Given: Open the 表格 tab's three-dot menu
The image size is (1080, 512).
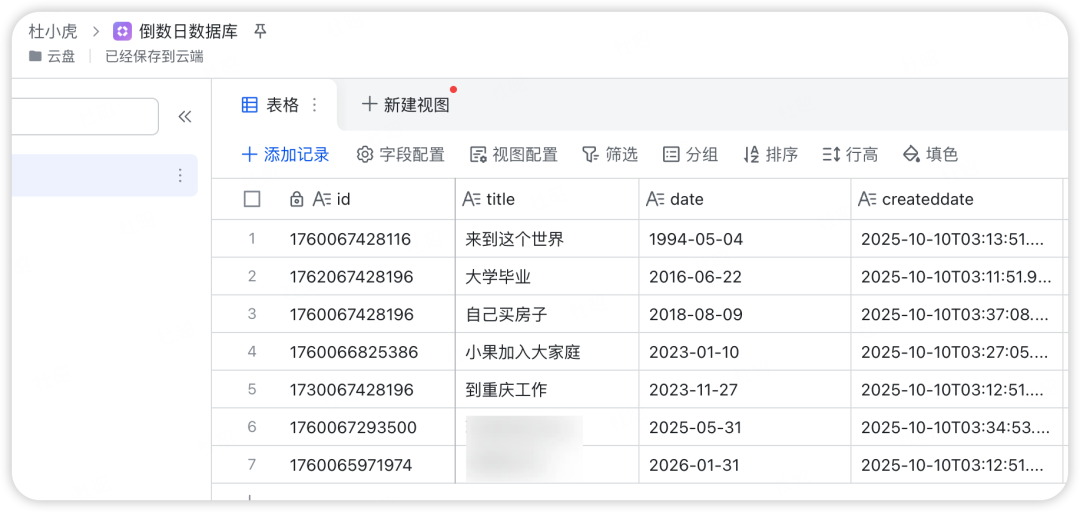Looking at the screenshot, I should pos(315,105).
